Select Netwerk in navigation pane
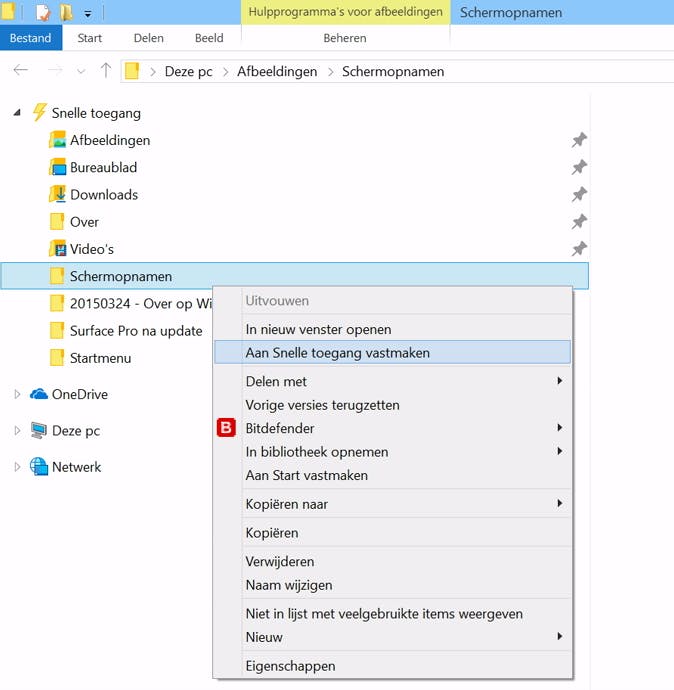The width and height of the screenshot is (674, 690). [77, 467]
